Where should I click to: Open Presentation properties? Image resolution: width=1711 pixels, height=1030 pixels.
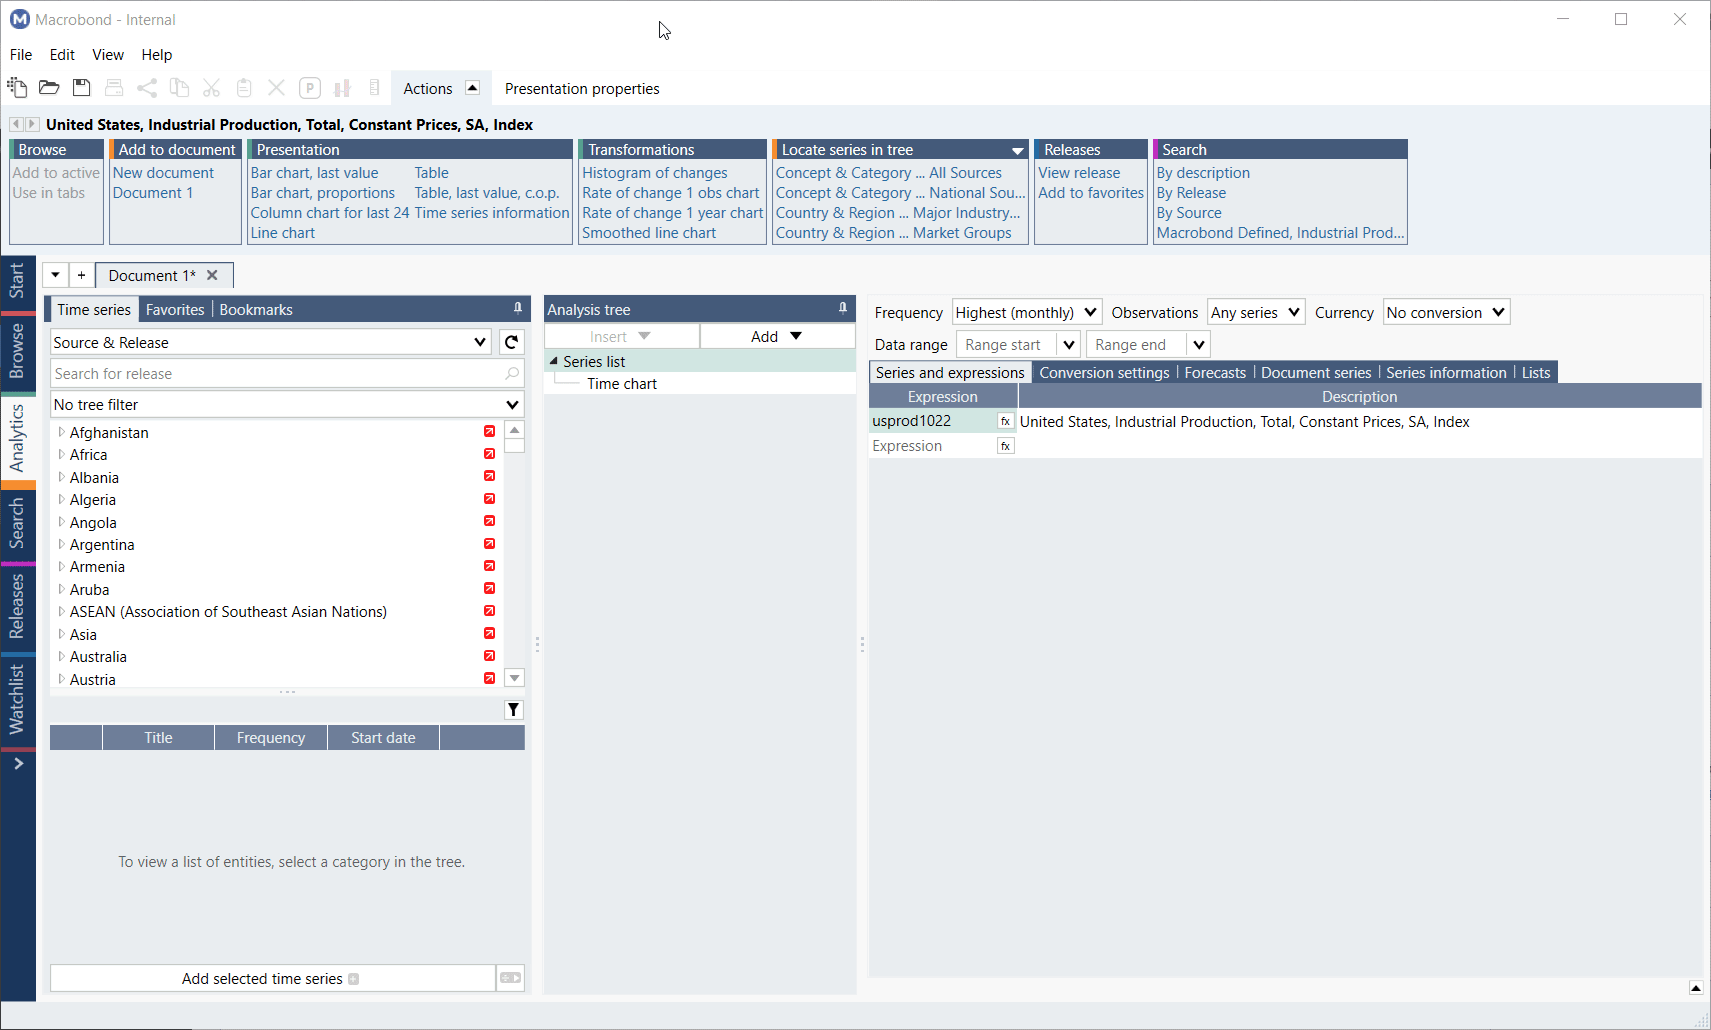[x=582, y=88]
